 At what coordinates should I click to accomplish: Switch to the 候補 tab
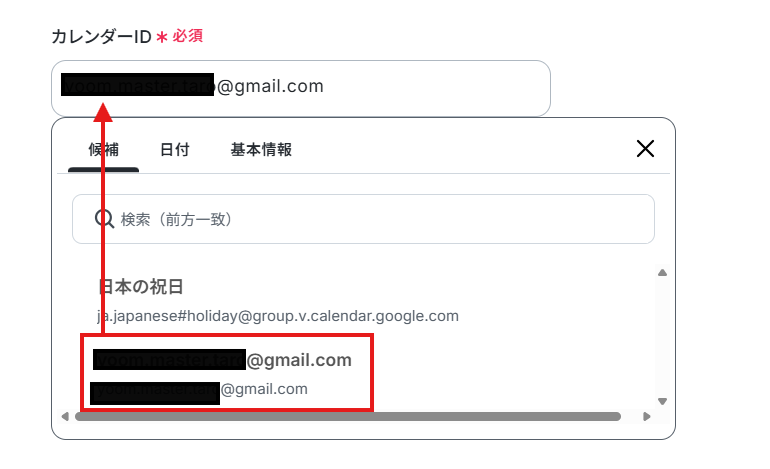(x=104, y=149)
